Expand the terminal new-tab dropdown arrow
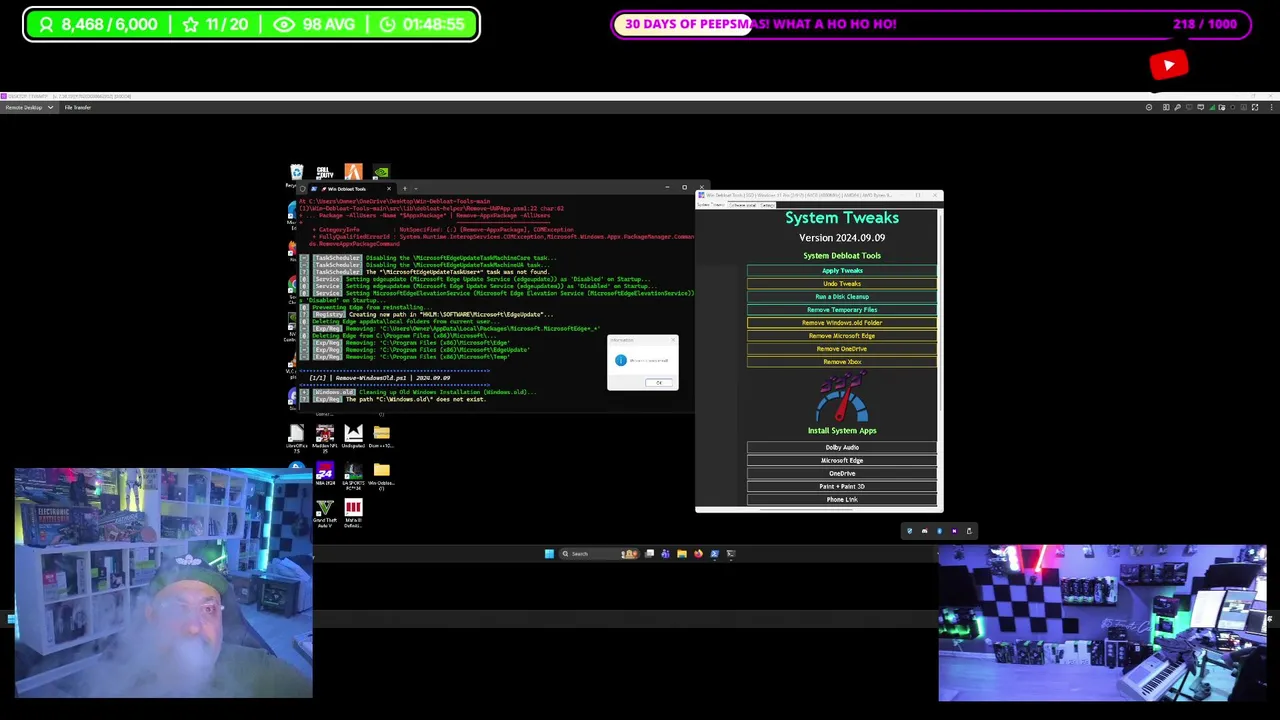 416,189
